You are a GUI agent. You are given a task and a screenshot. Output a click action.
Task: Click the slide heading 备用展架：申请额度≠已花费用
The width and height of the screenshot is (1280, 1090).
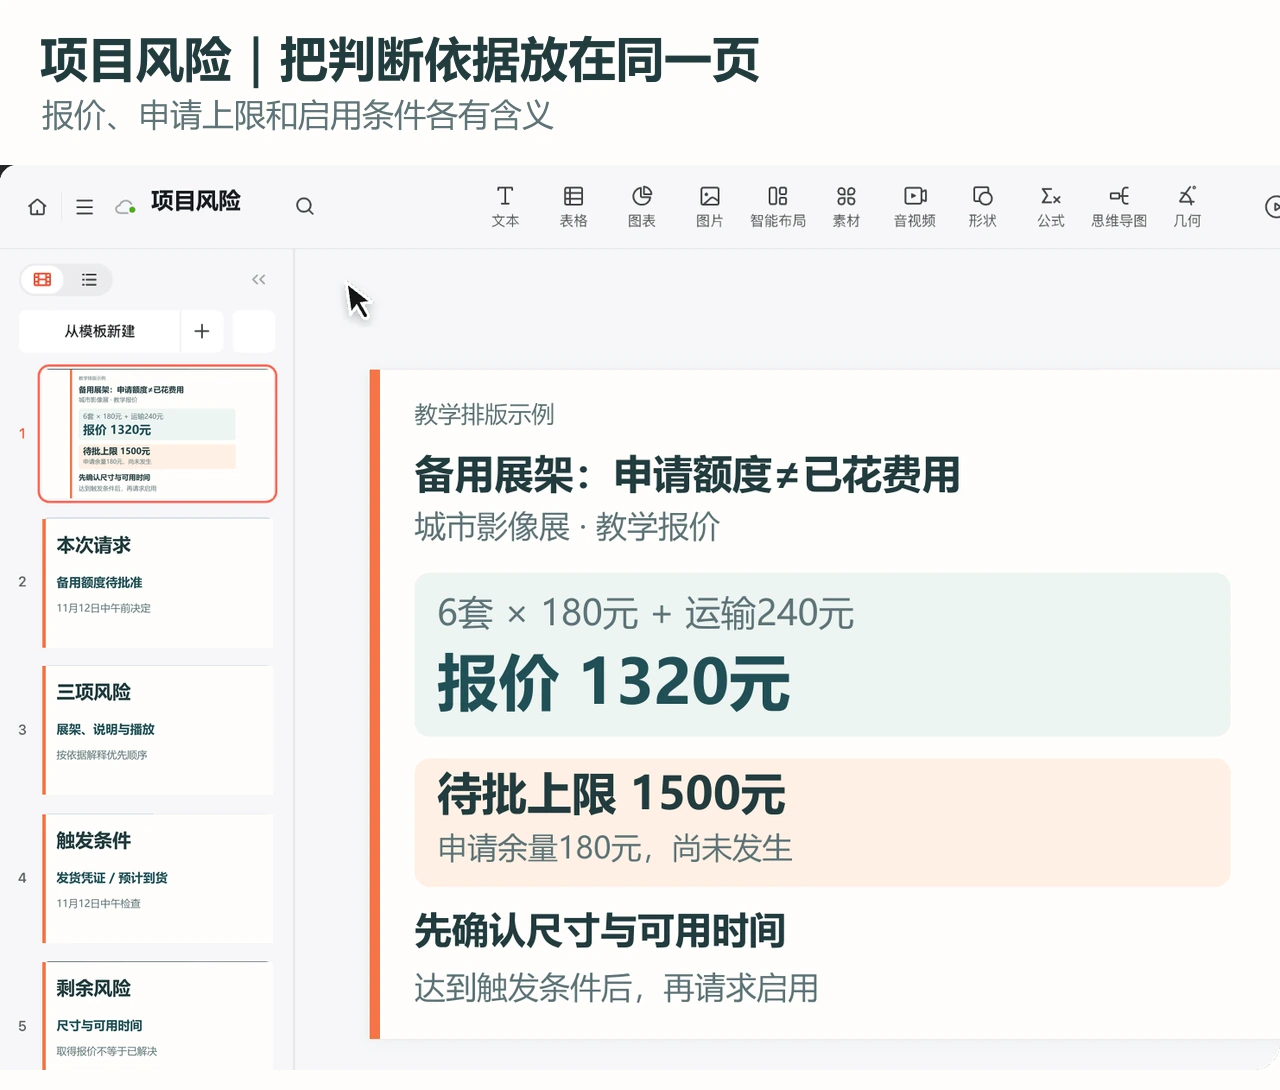(687, 475)
